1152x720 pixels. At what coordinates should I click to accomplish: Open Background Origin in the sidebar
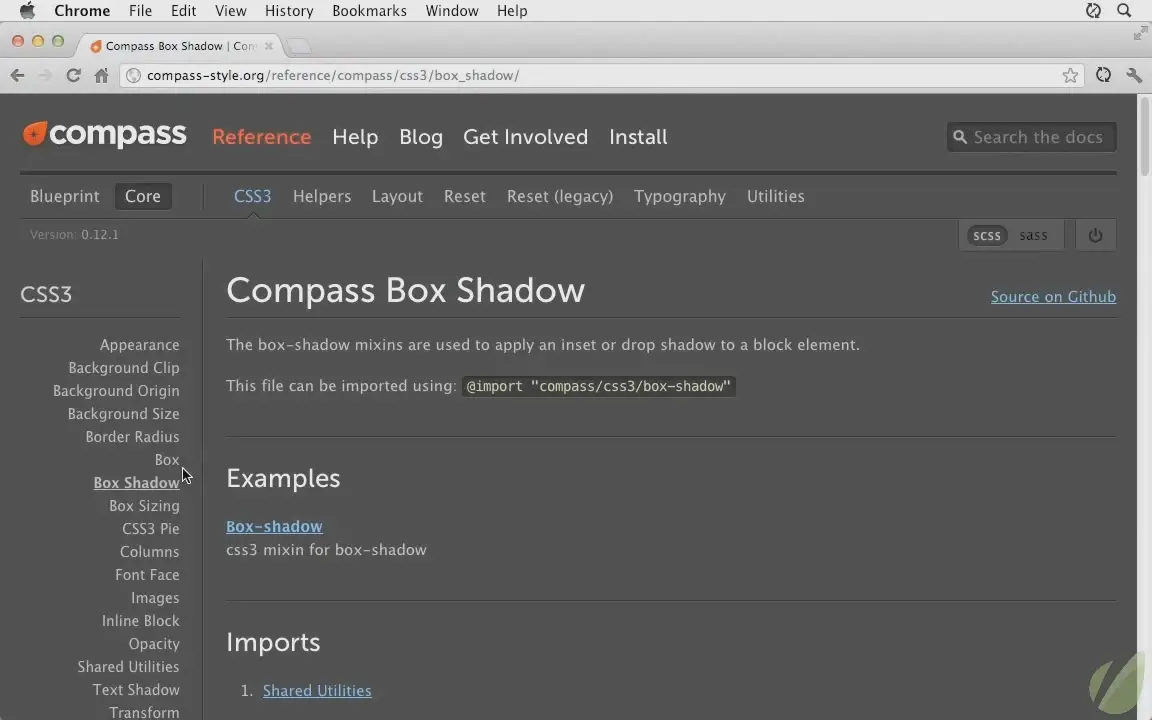[x=116, y=391]
